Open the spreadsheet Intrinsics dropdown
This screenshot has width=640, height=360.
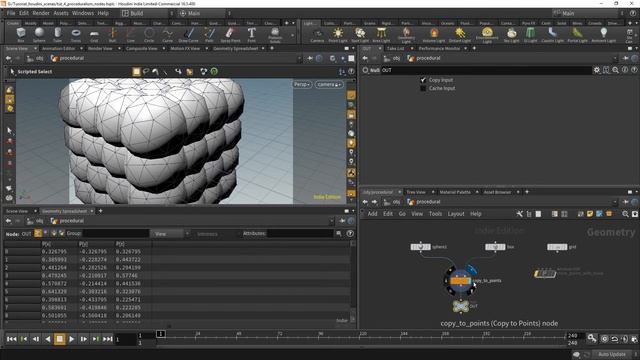(213, 234)
